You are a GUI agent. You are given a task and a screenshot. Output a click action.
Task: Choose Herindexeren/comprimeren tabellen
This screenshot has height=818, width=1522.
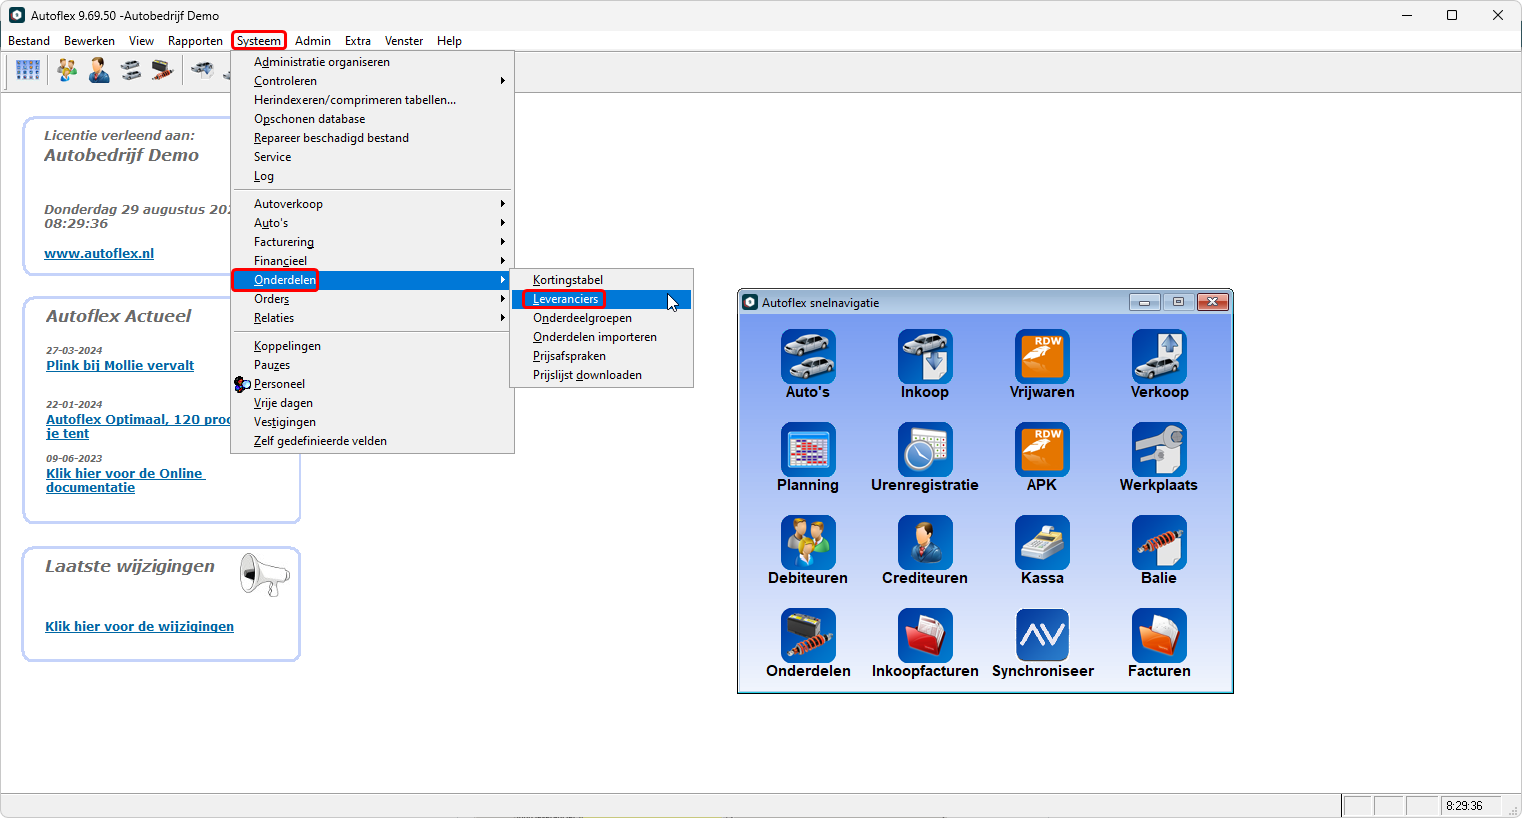click(372, 100)
